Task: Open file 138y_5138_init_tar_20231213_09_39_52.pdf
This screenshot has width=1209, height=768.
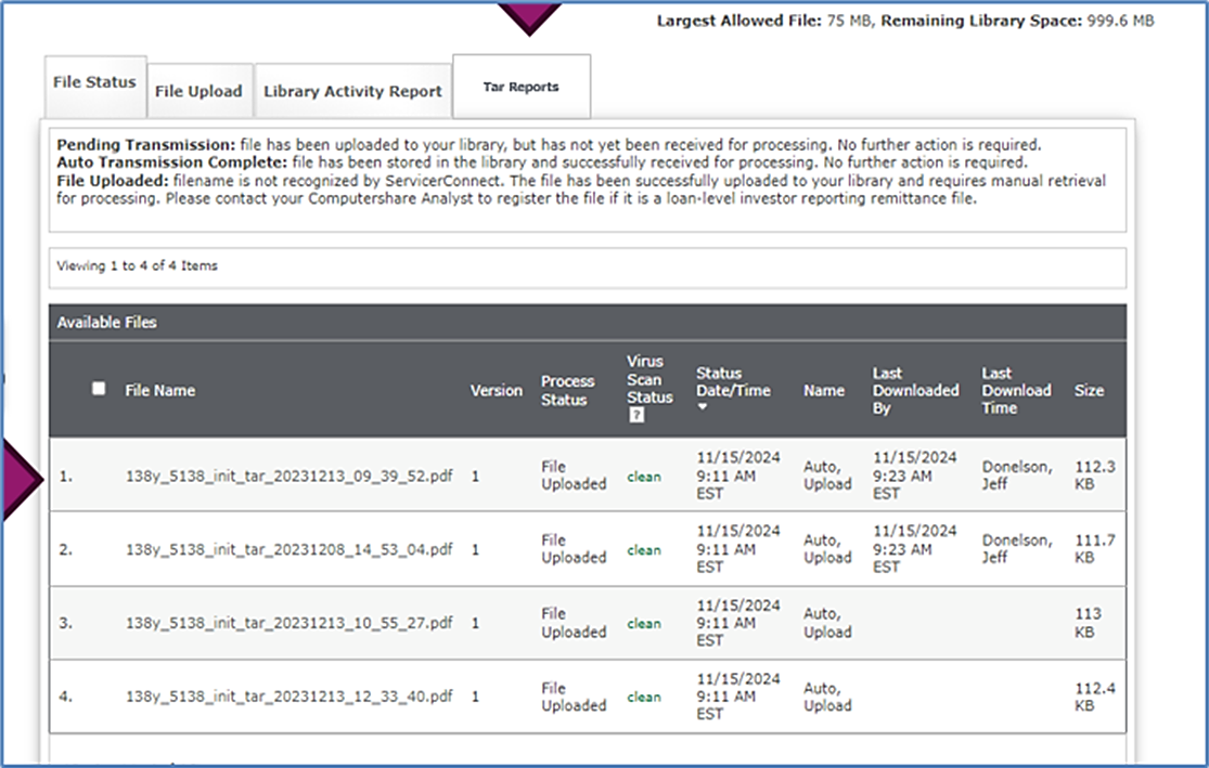Action: (x=289, y=476)
